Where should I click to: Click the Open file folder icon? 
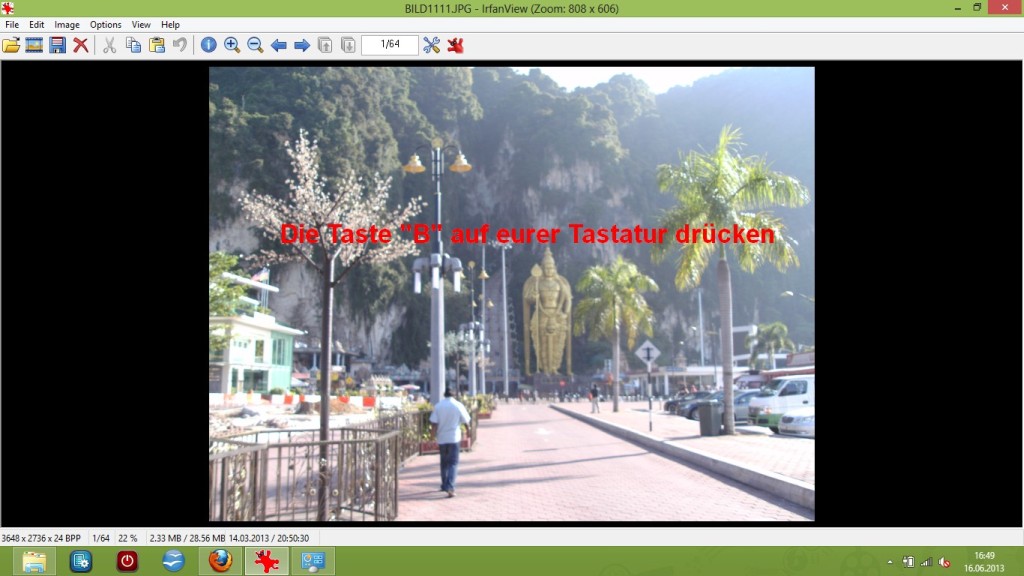(11, 45)
